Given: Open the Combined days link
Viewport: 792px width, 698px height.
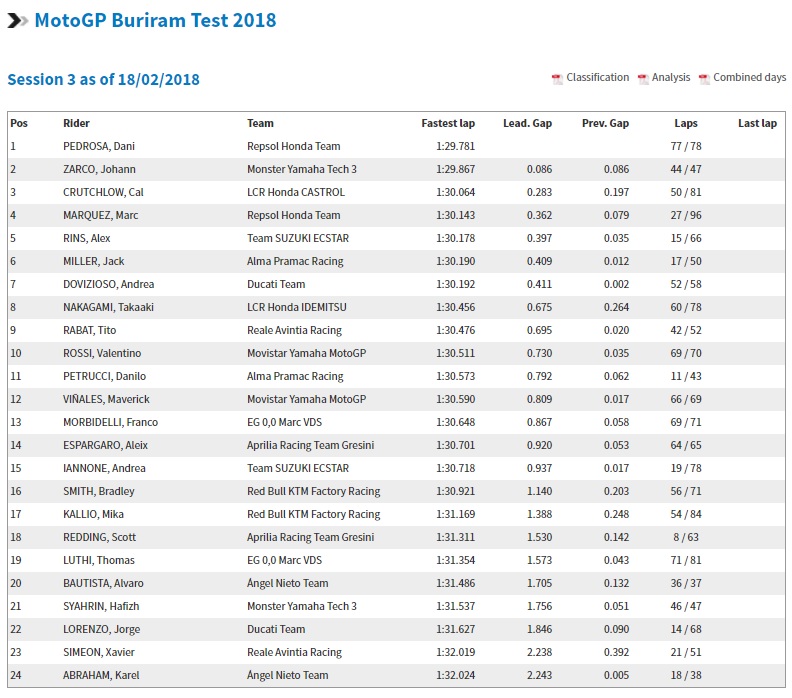Looking at the screenshot, I should pyautogui.click(x=750, y=77).
